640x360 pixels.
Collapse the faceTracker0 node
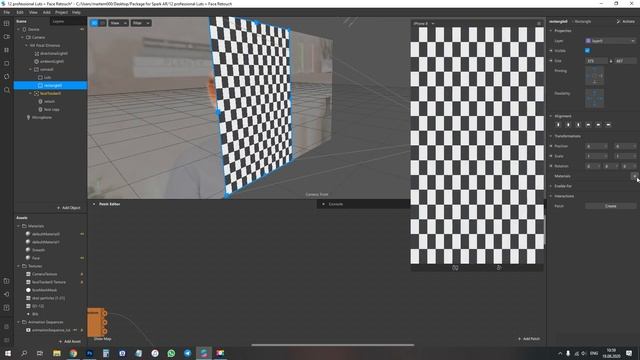click(x=31, y=93)
